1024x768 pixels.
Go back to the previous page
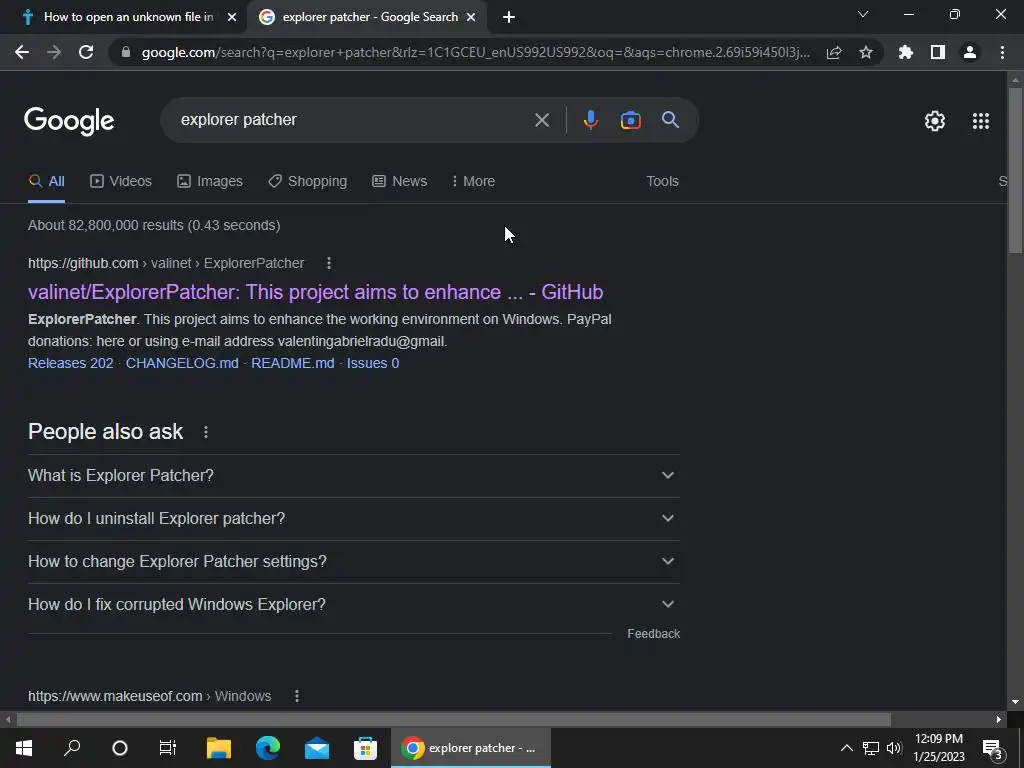click(22, 52)
